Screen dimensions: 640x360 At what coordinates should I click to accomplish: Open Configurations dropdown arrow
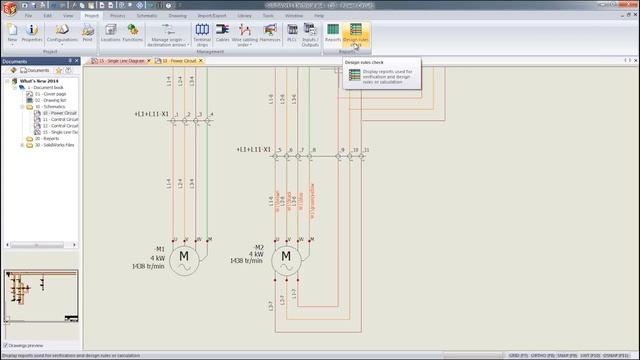(62, 44)
